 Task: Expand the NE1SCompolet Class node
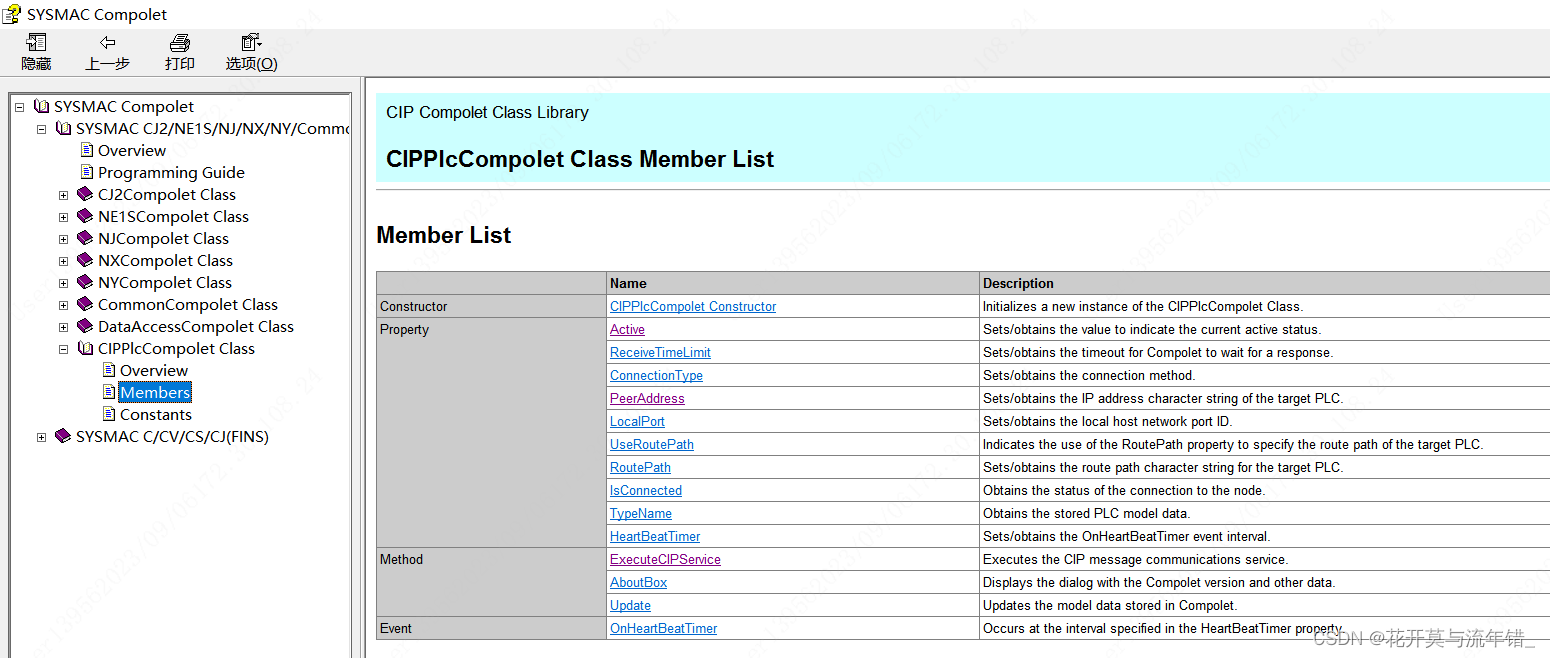coord(63,217)
